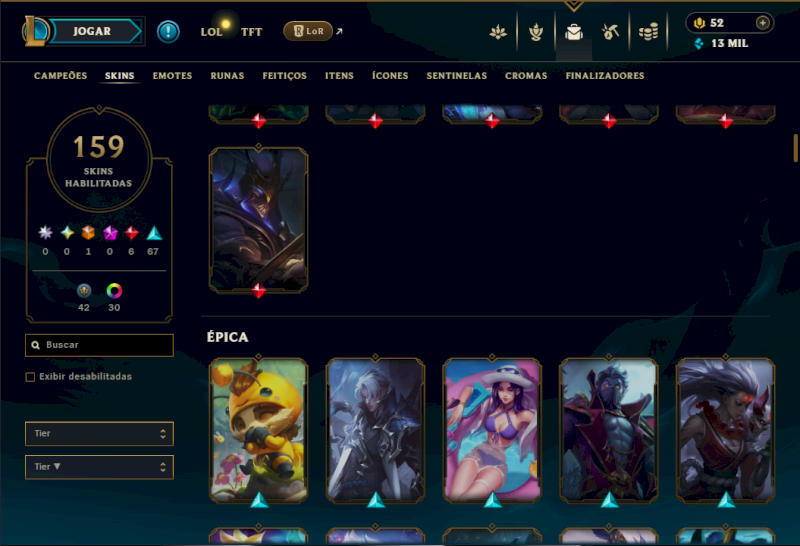Expand the first Tier dropdown
The image size is (800, 546).
click(99, 434)
